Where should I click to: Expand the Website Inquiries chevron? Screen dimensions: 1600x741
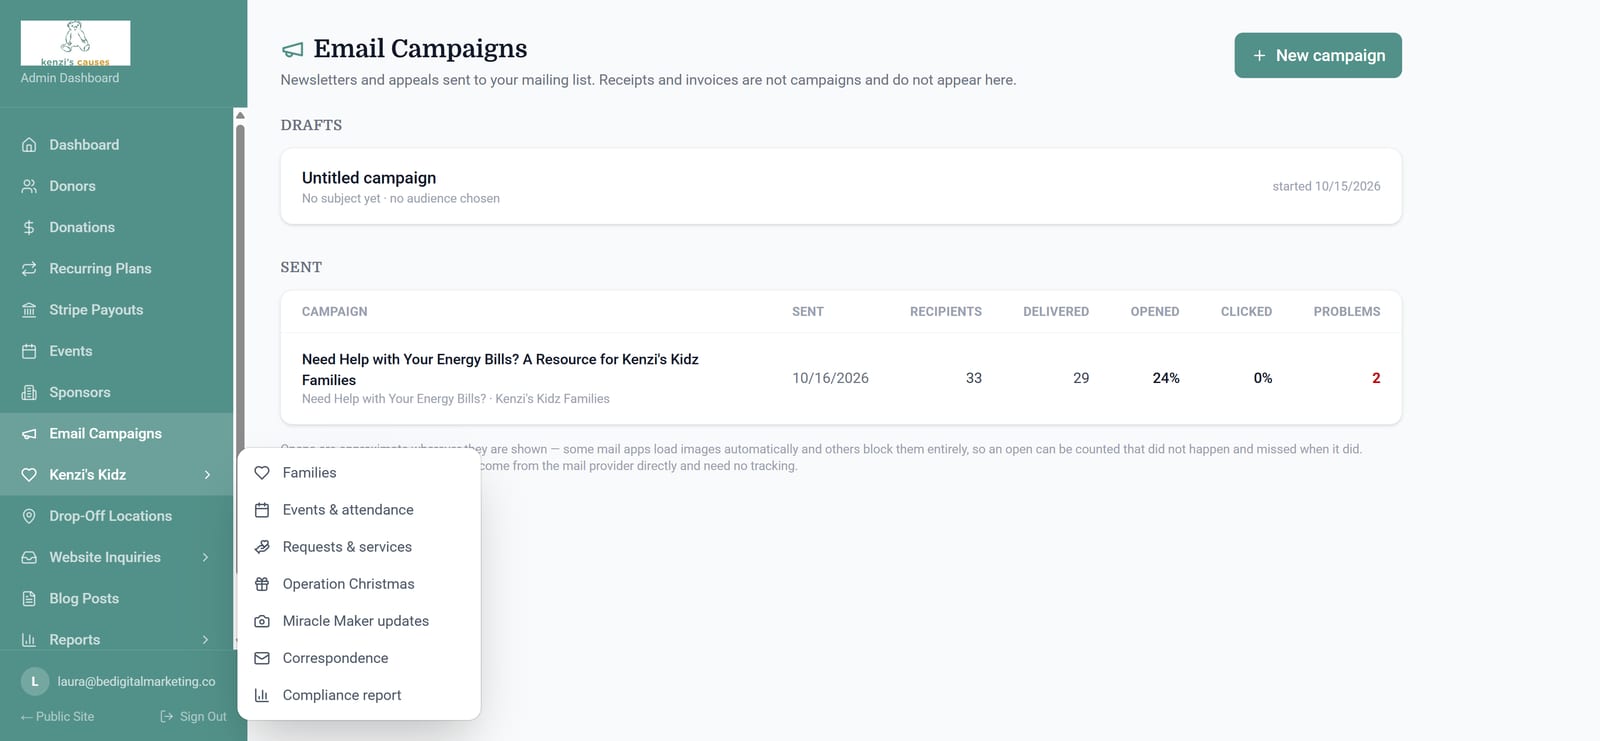point(206,557)
